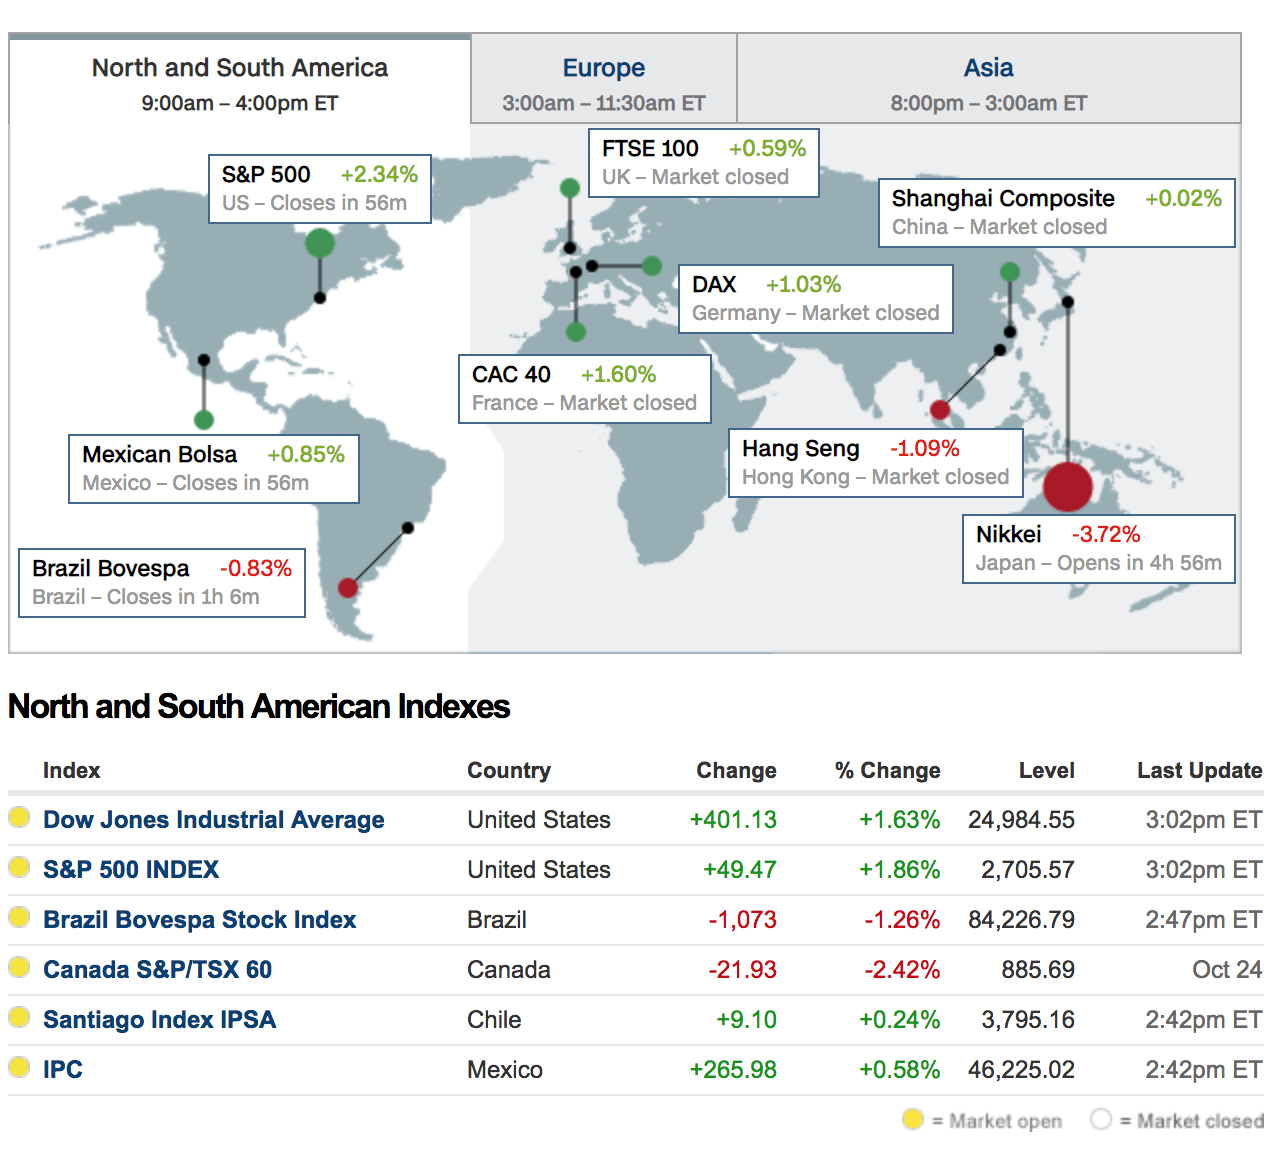Click the Brazil Bovespa red map marker

tap(348, 588)
